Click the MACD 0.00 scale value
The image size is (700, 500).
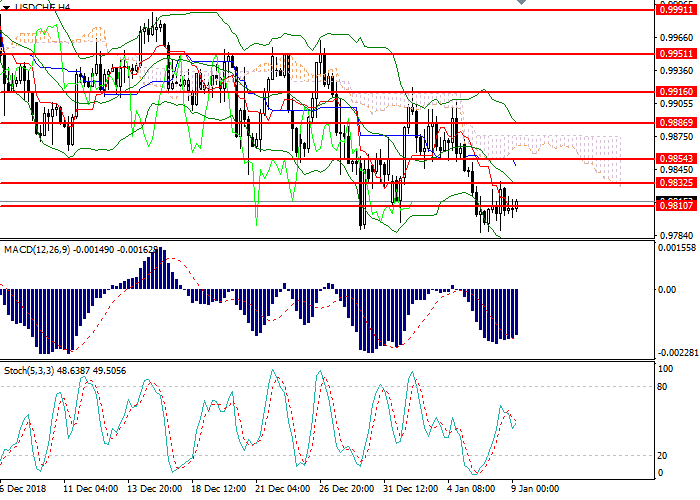tap(665, 290)
